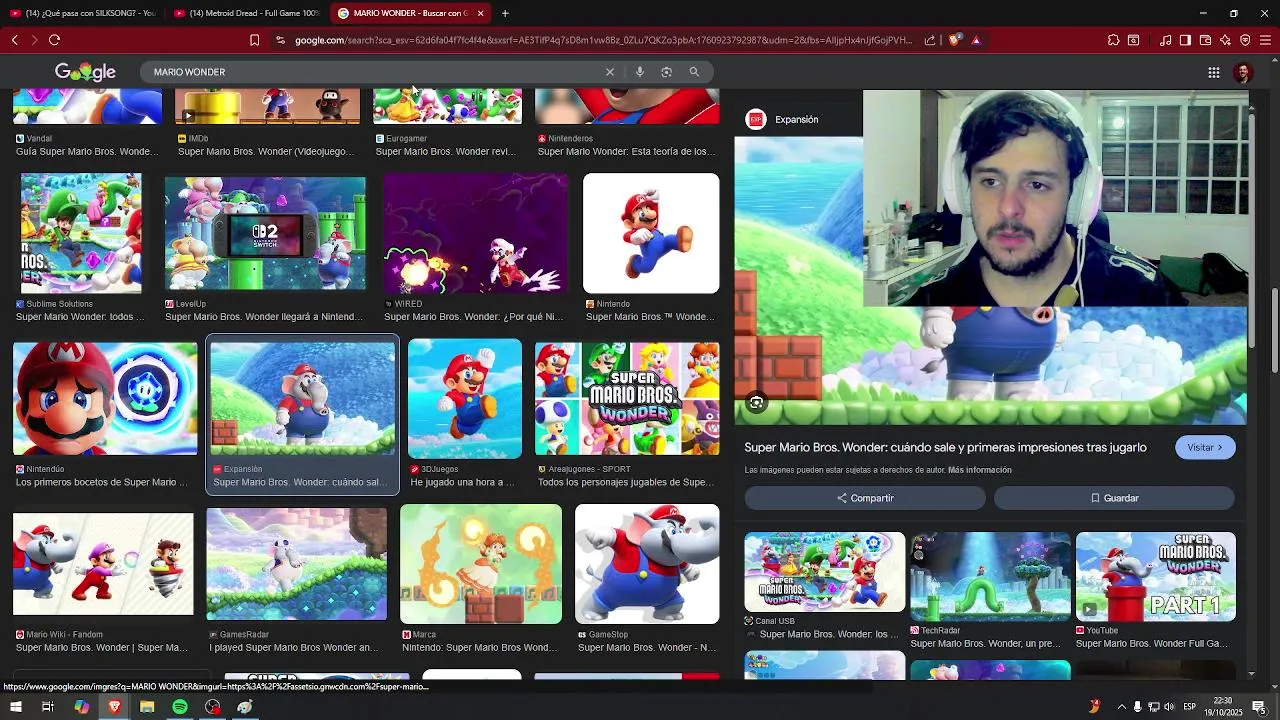The width and height of the screenshot is (1280, 720).
Task: Show hidden system tray icons
Action: pyautogui.click(x=1121, y=707)
